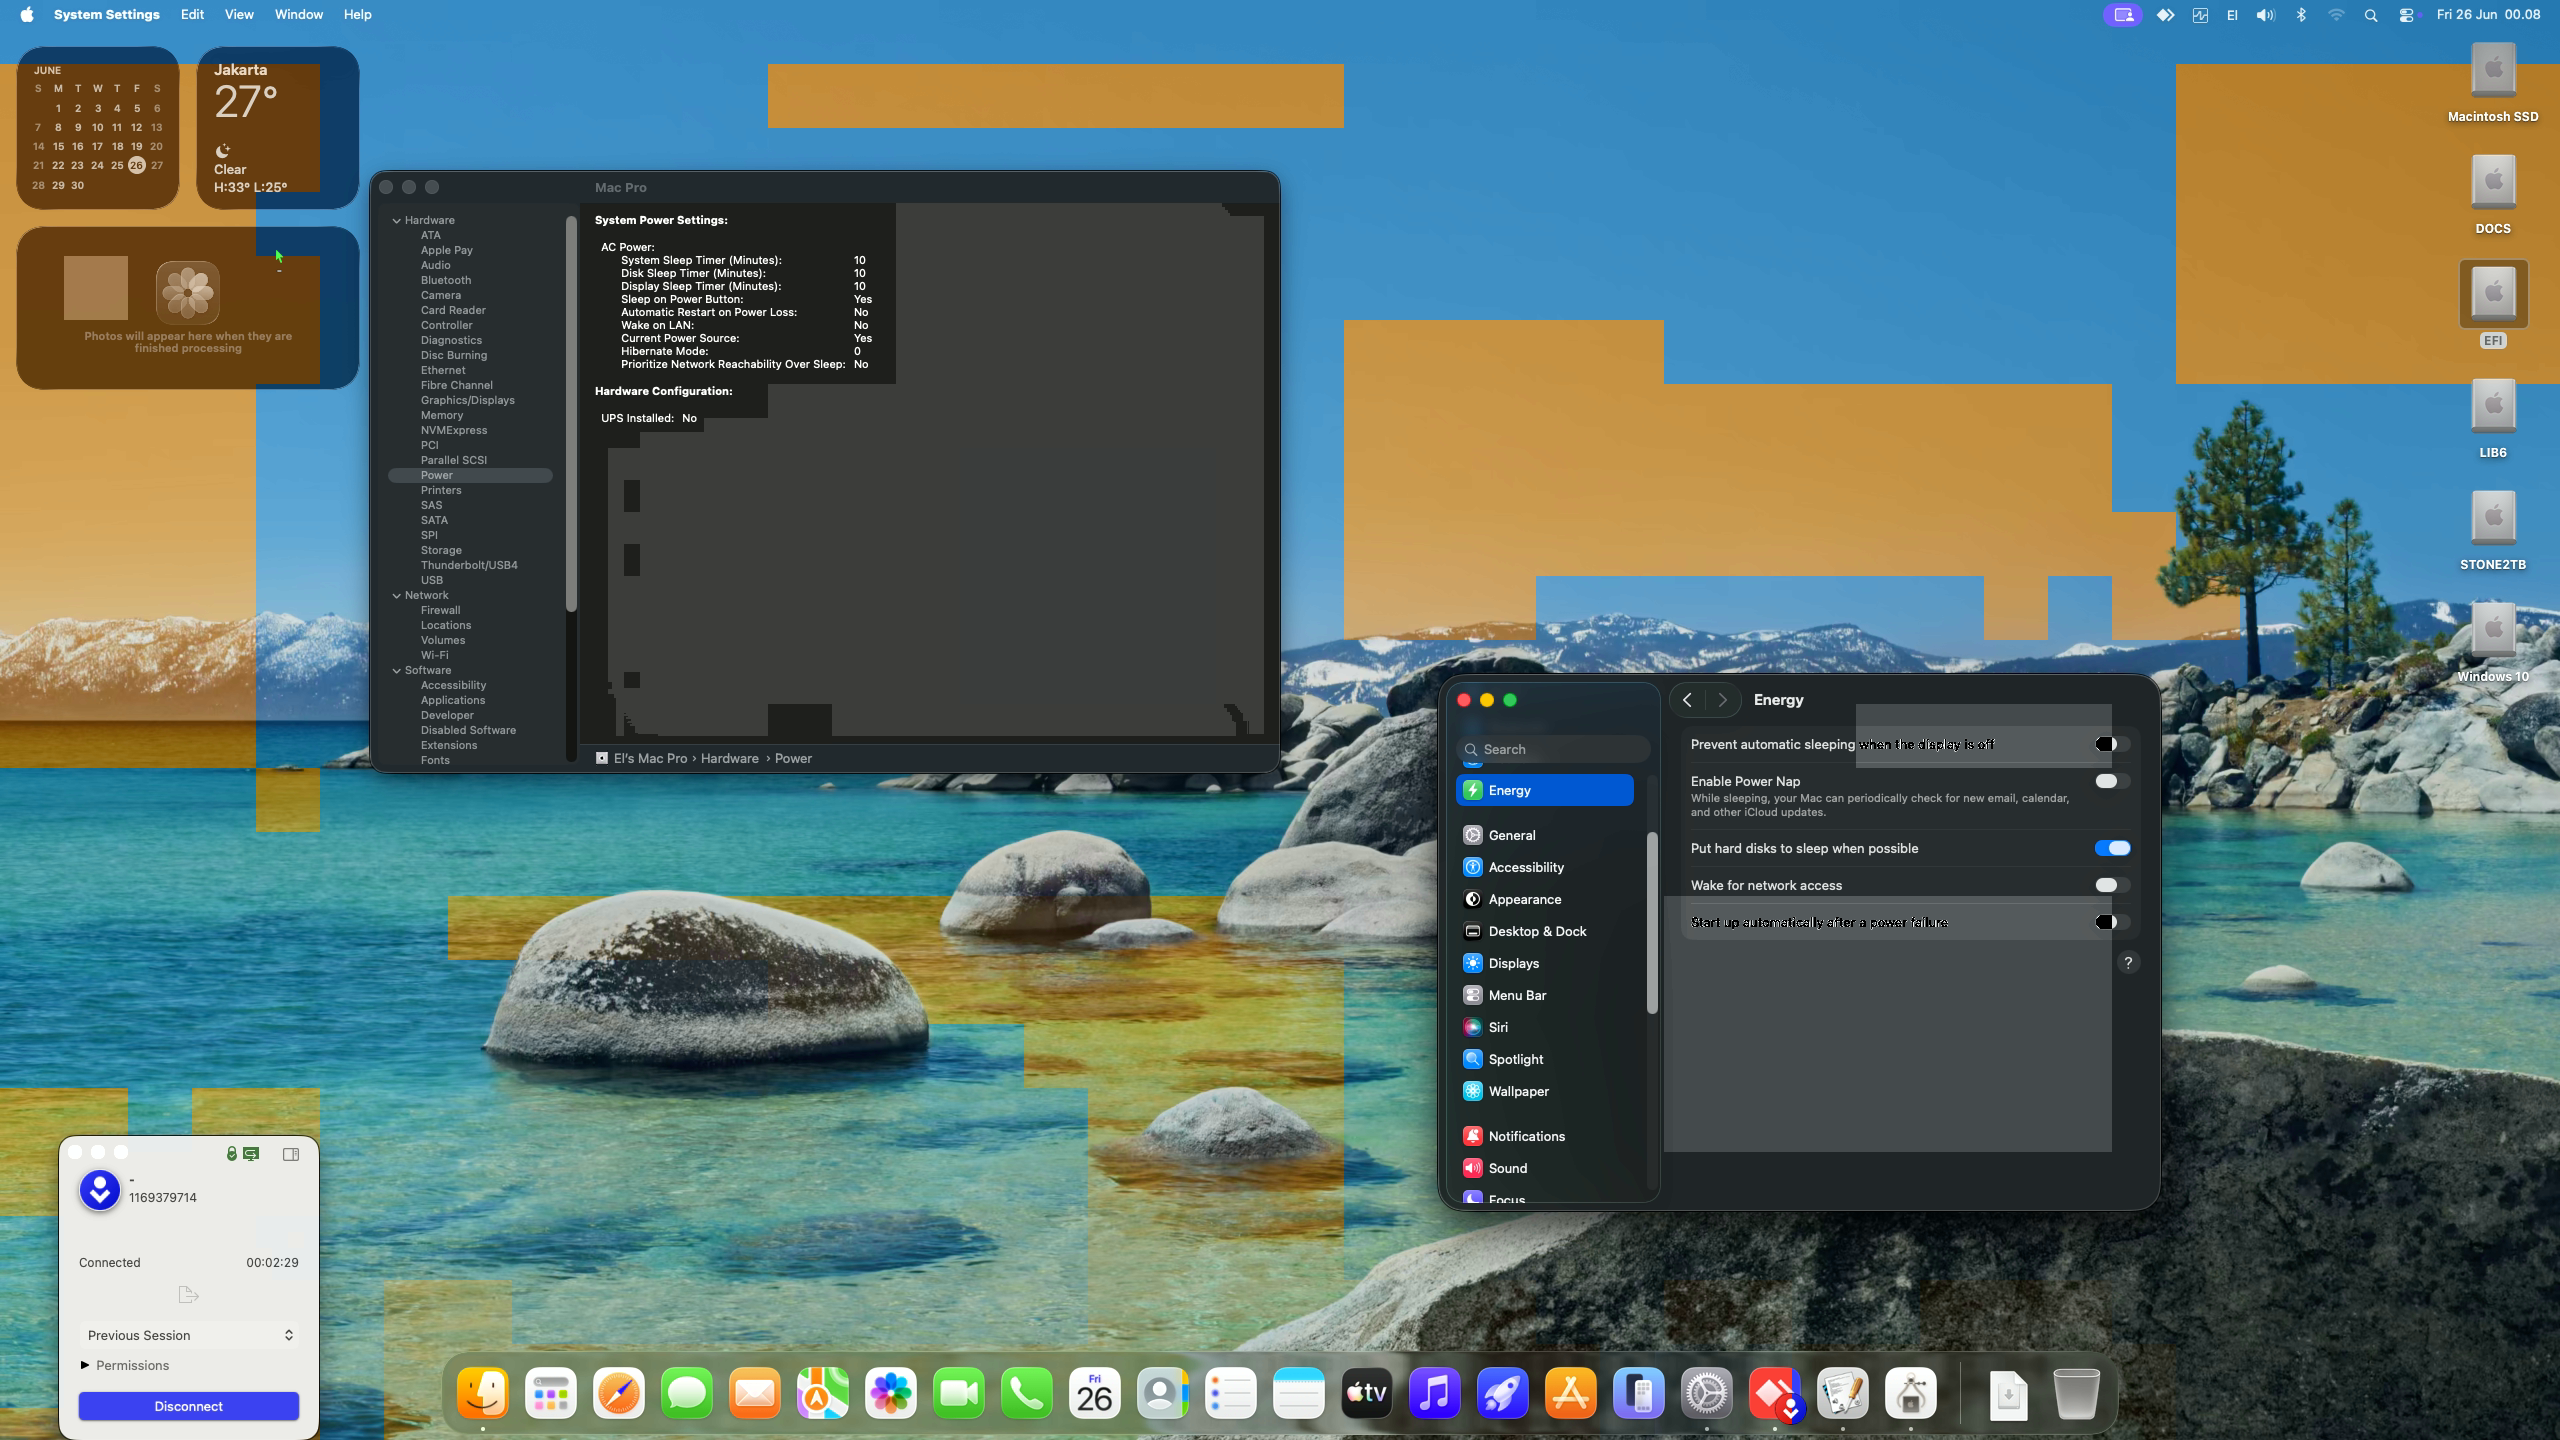This screenshot has height=1440, width=2560.
Task: Enable Wake for network access
Action: [2112, 885]
